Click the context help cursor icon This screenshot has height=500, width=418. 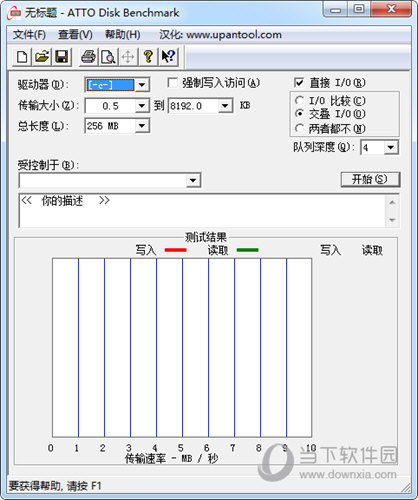168,57
